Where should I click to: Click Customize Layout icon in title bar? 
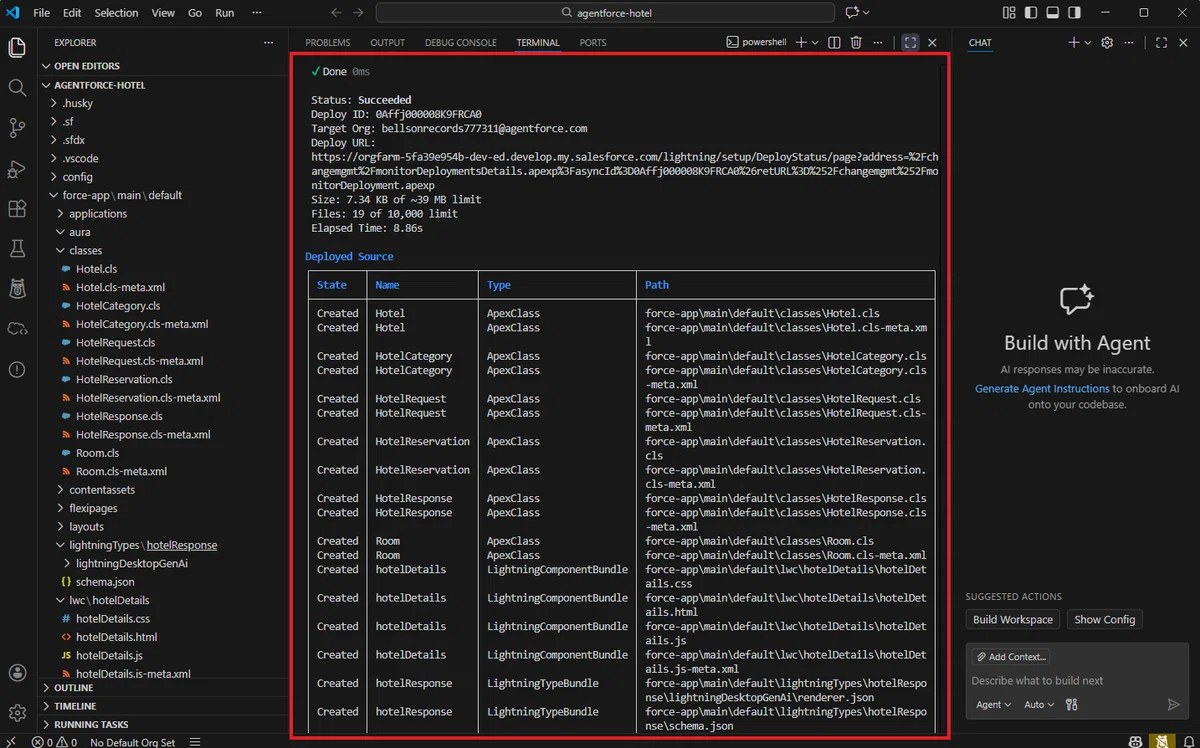pyautogui.click(x=1008, y=13)
